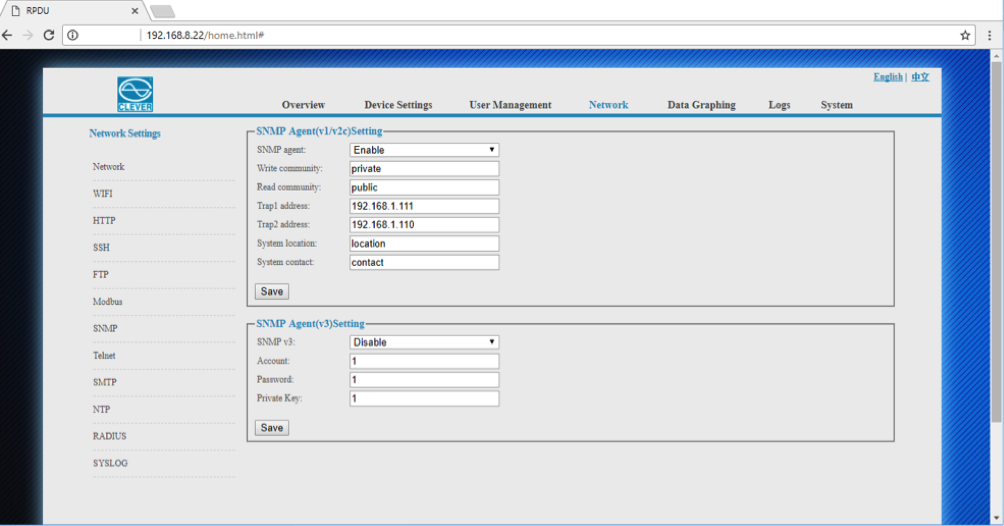Viewport: 1004px width, 526px height.
Task: Click the CLEVER logo icon
Action: (135, 94)
